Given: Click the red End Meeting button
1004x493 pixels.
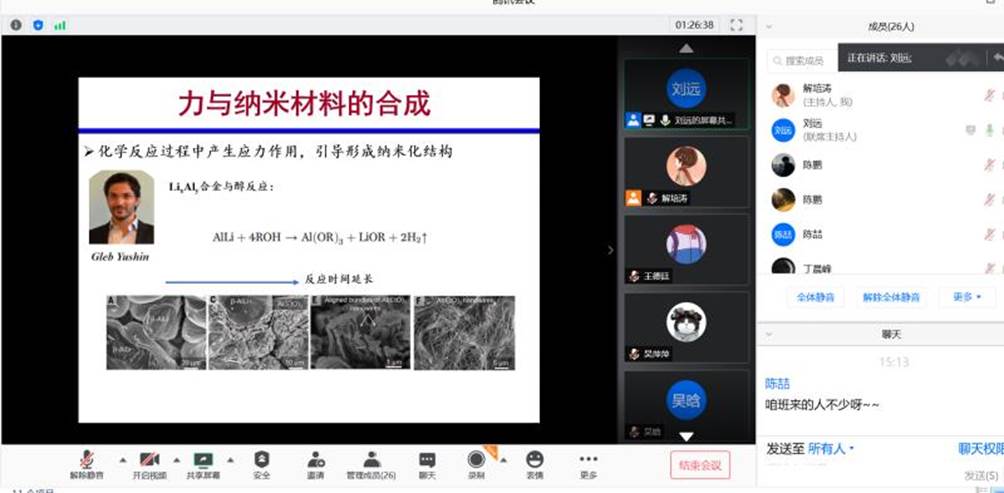Looking at the screenshot, I should coord(699,464).
